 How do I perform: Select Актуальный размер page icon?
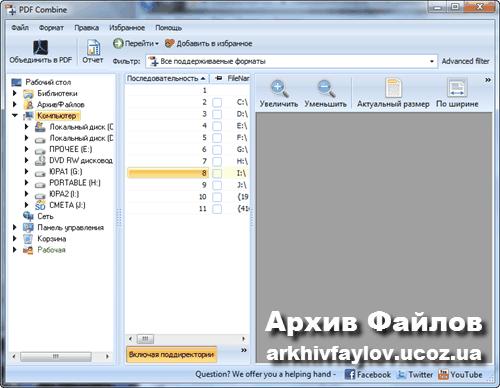click(x=393, y=87)
